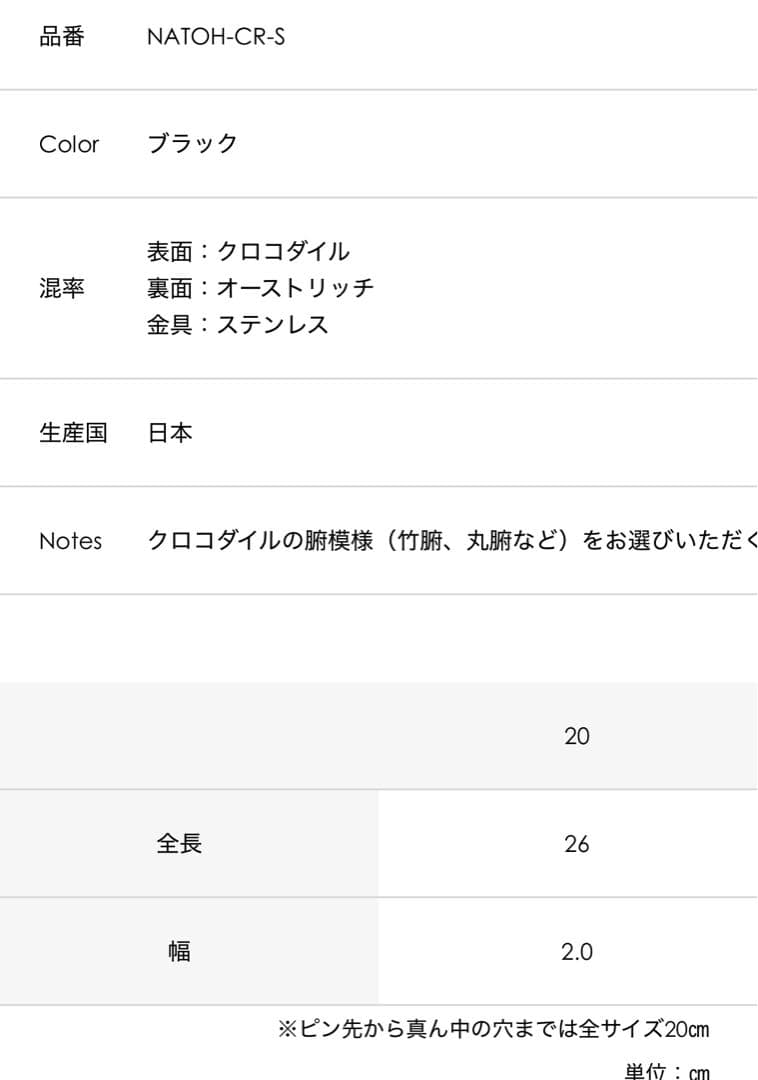Click the 全長 value 26
The height and width of the screenshot is (1080, 758).
[x=577, y=844]
